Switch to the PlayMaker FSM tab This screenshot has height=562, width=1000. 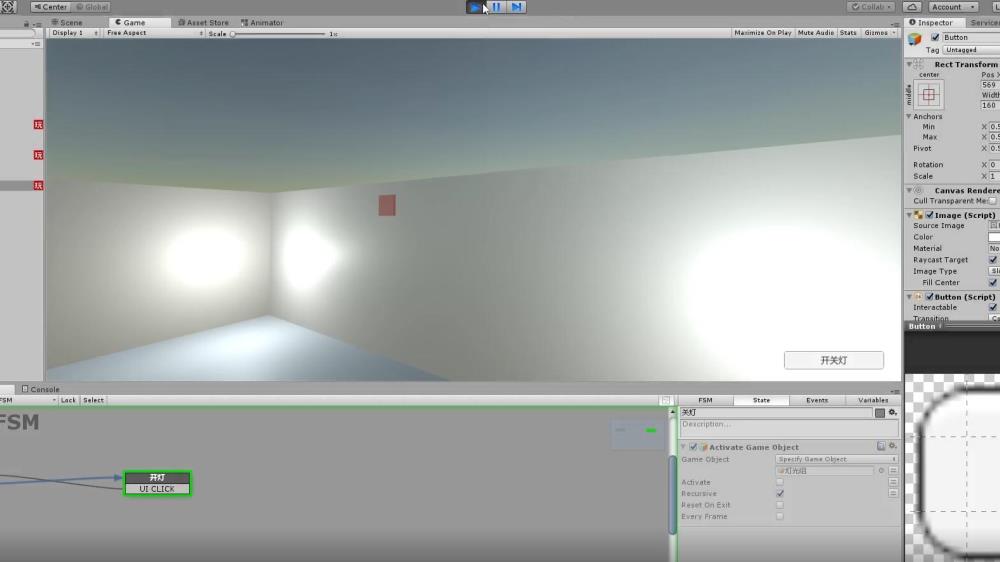(x=705, y=400)
